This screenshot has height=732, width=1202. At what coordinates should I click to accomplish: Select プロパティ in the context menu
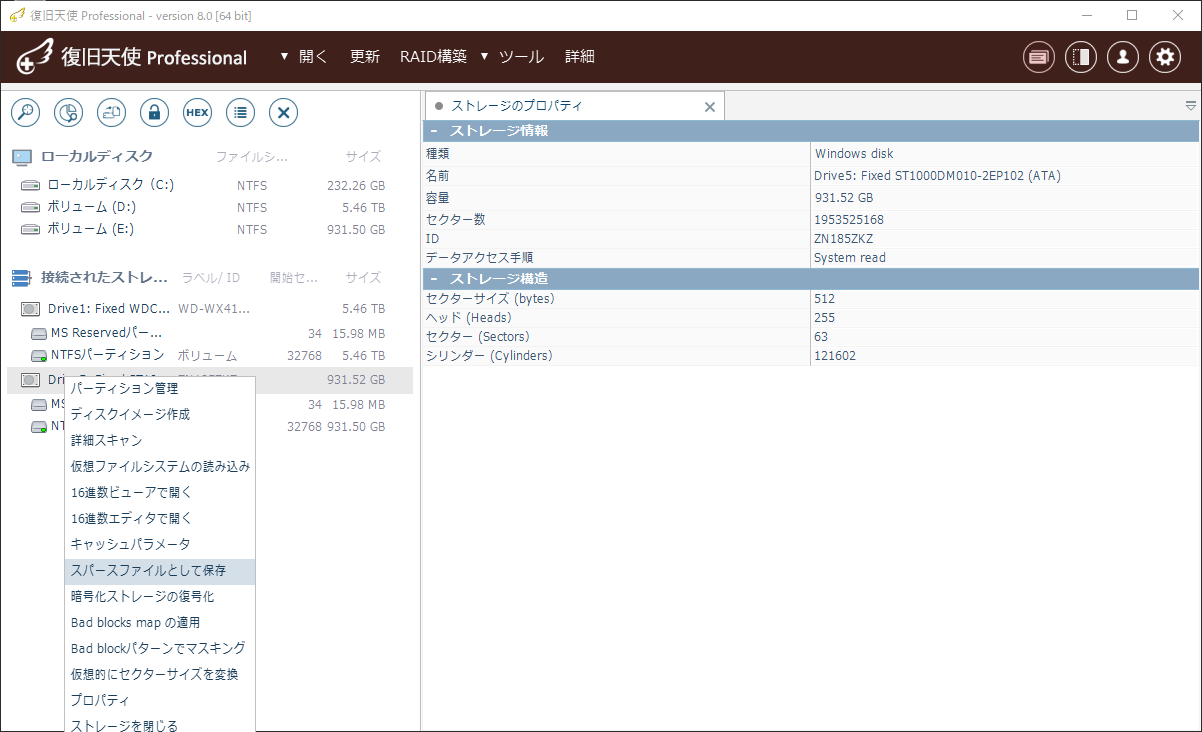coord(160,700)
